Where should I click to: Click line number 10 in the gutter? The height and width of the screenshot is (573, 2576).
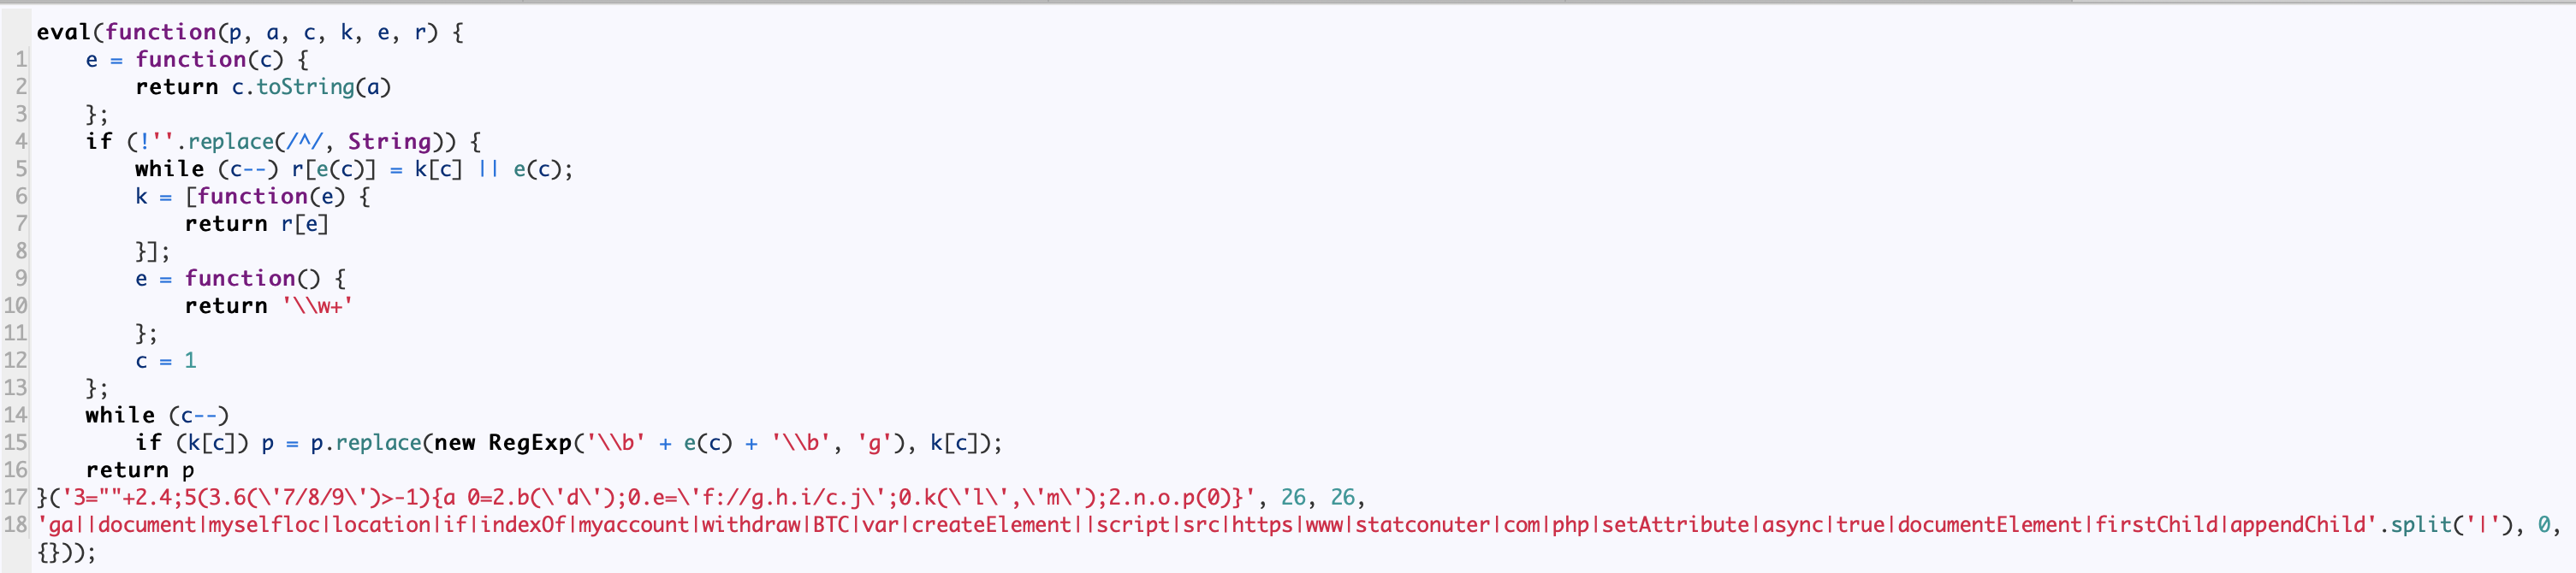click(x=15, y=306)
